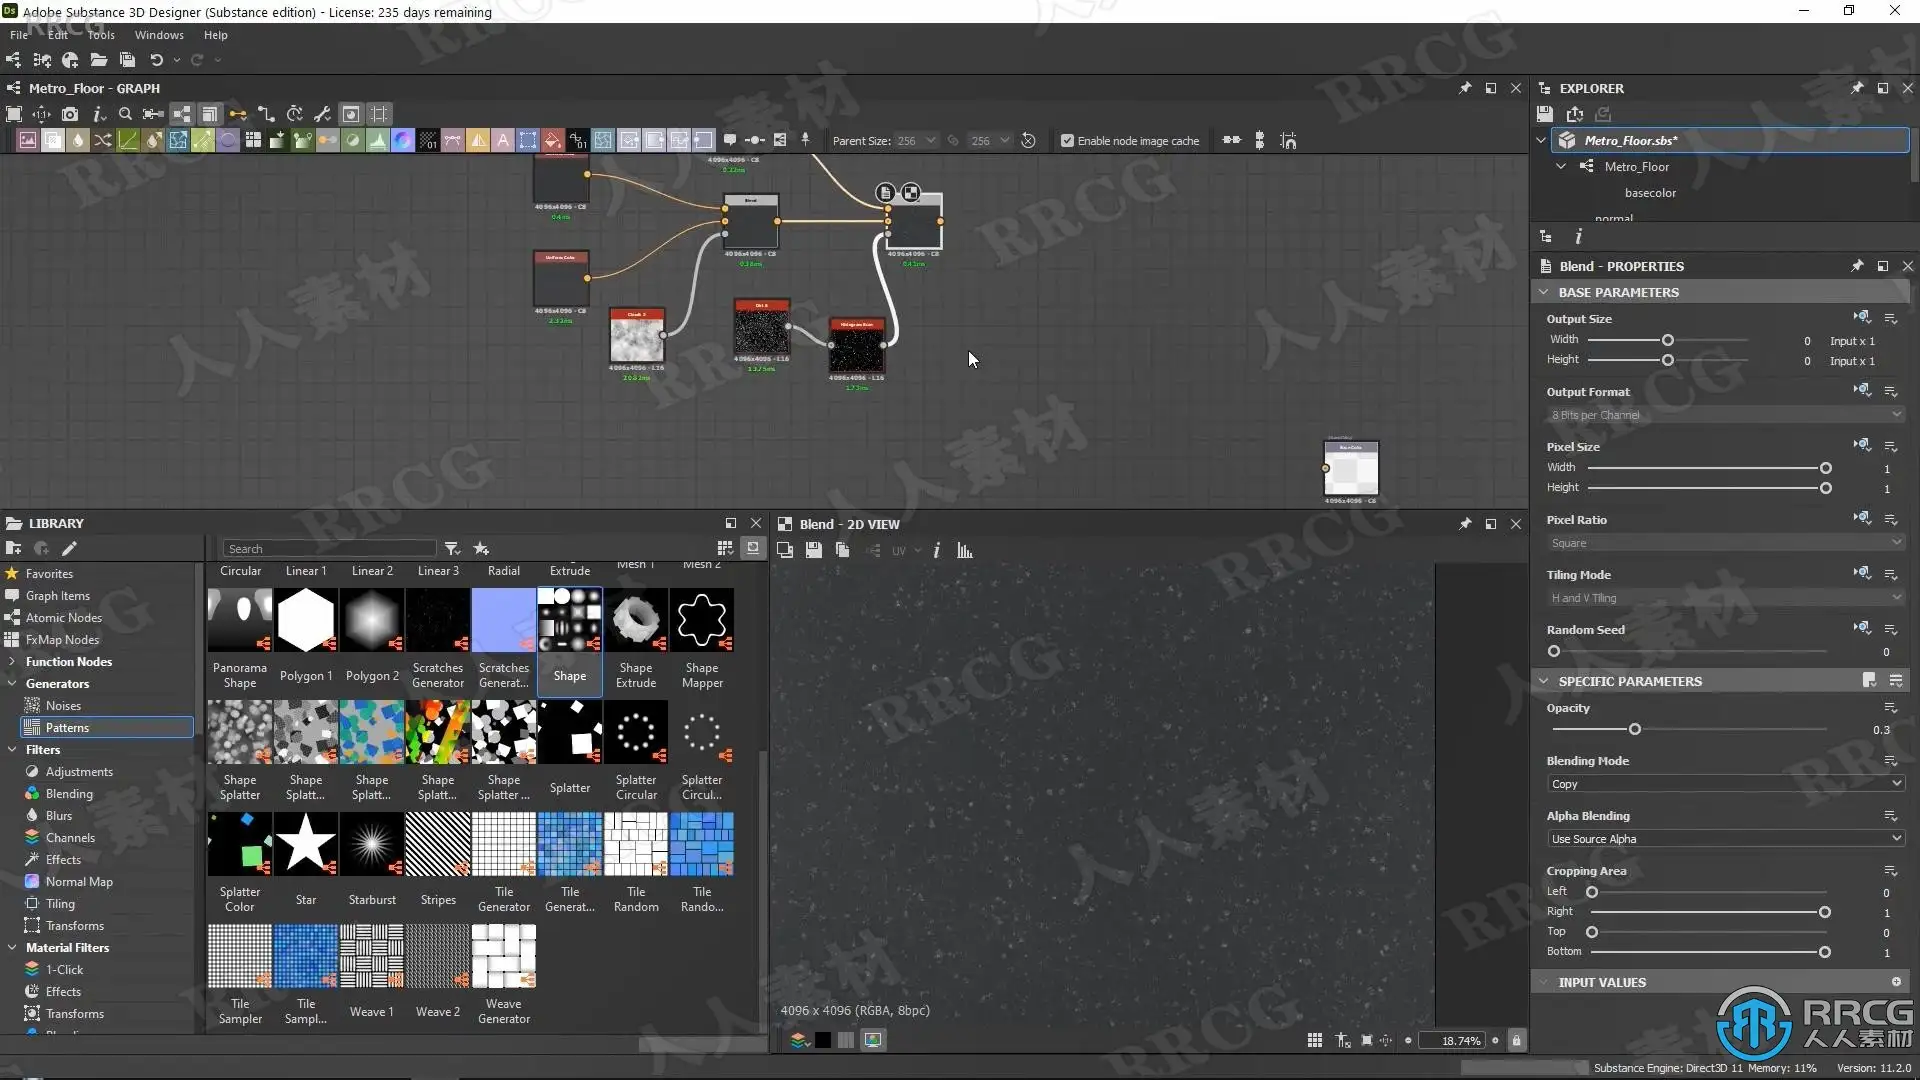Viewport: 1920px width, 1080px height.
Task: Click the lock icon beside zoom percentage
Action: 1516,1040
